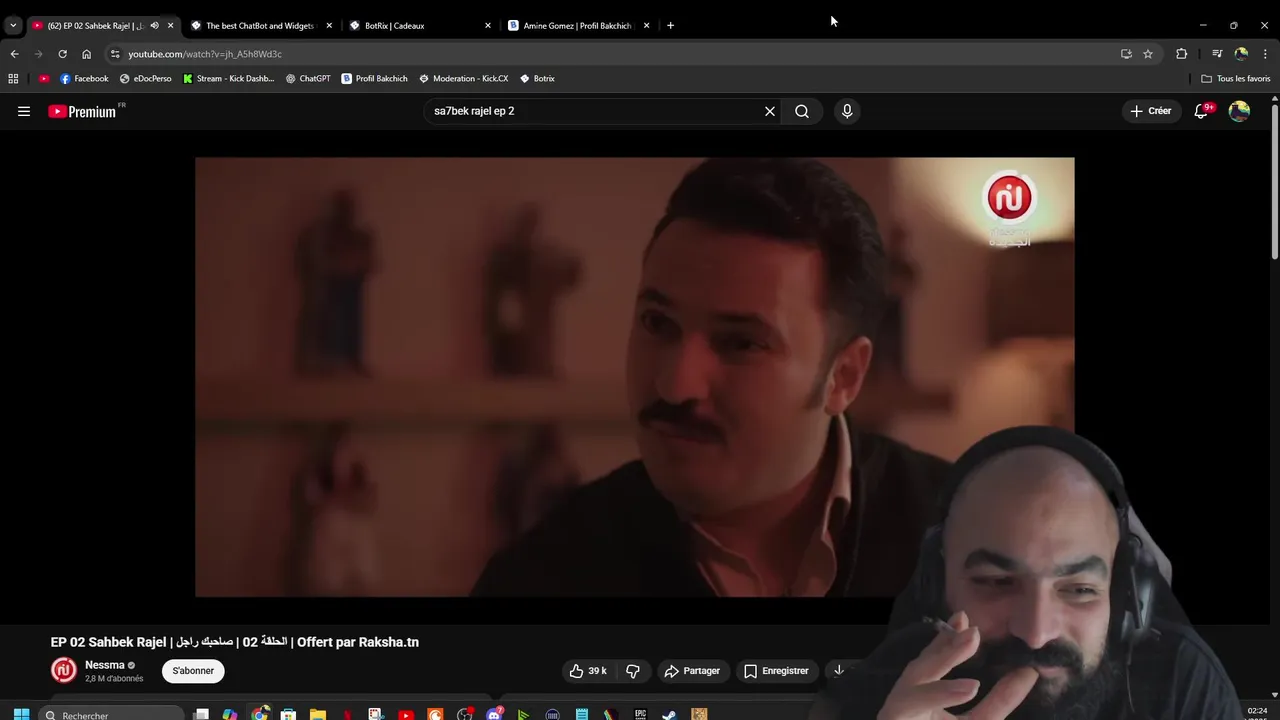The width and height of the screenshot is (1280, 720).
Task: Click the taskbar Rechercher search box
Action: coord(113,714)
